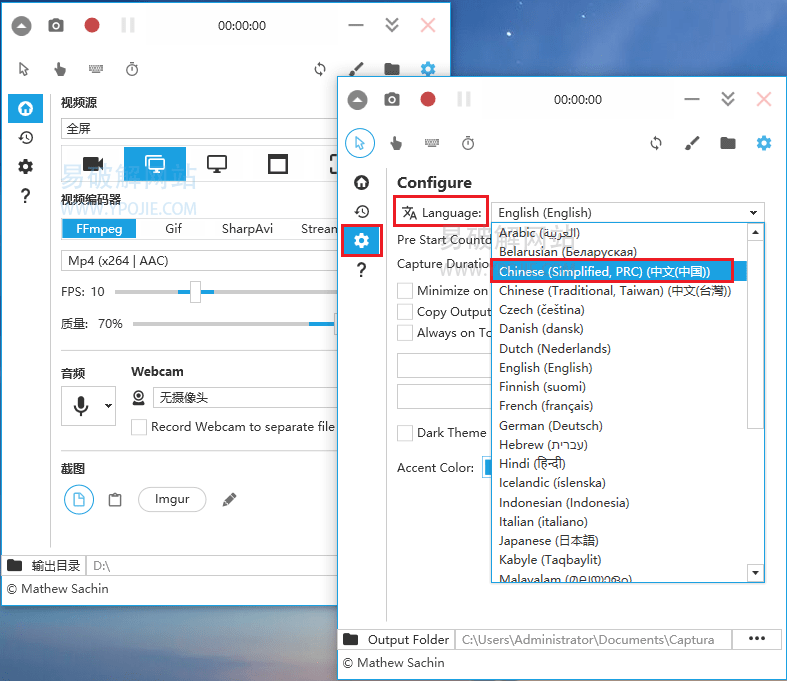Click the red record button in front window
Viewport: 787px width, 681px height.
tap(428, 99)
